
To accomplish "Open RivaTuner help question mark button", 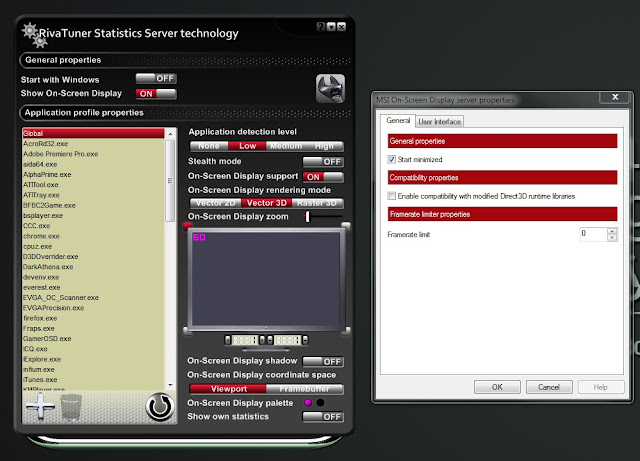I will pos(321,27).
